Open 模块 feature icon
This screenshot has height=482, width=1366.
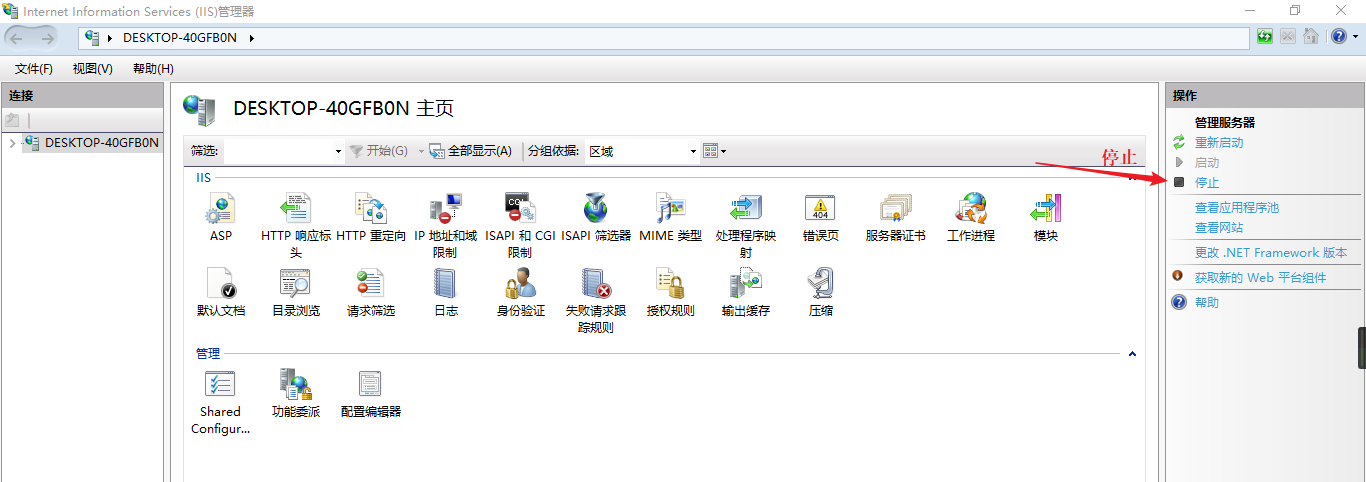[x=1045, y=209]
